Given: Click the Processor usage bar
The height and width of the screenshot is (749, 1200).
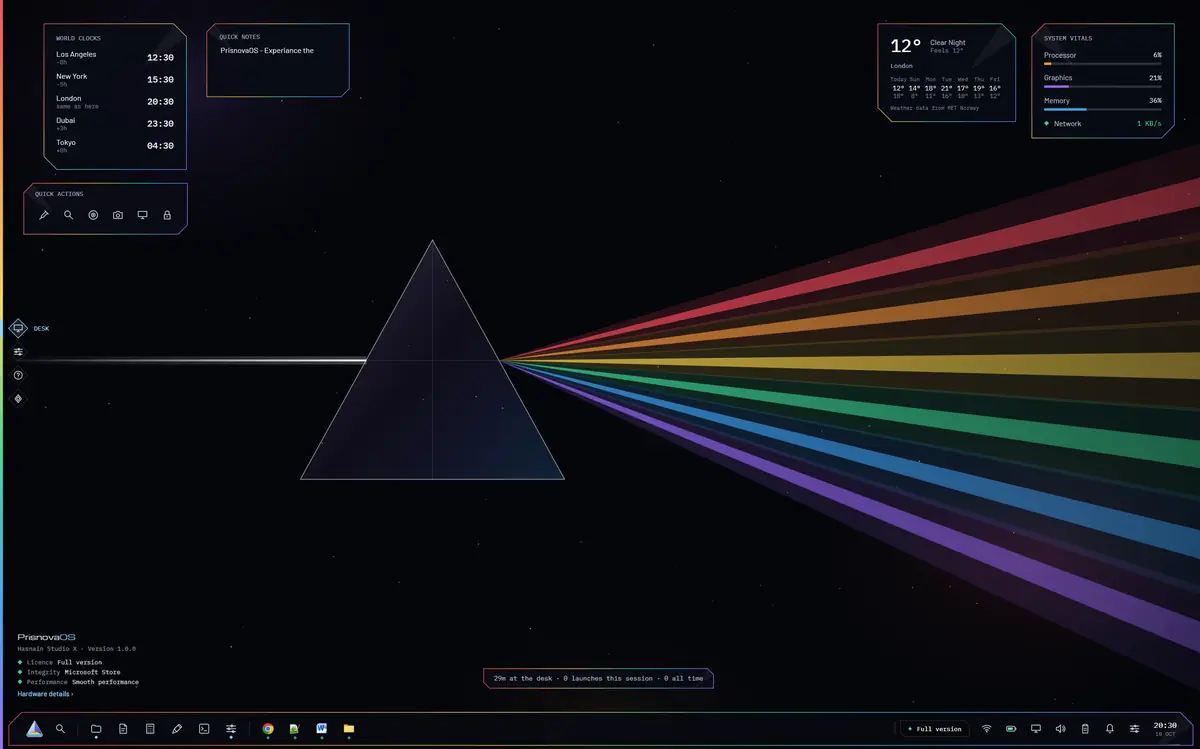Looking at the screenshot, I should pos(1103,63).
